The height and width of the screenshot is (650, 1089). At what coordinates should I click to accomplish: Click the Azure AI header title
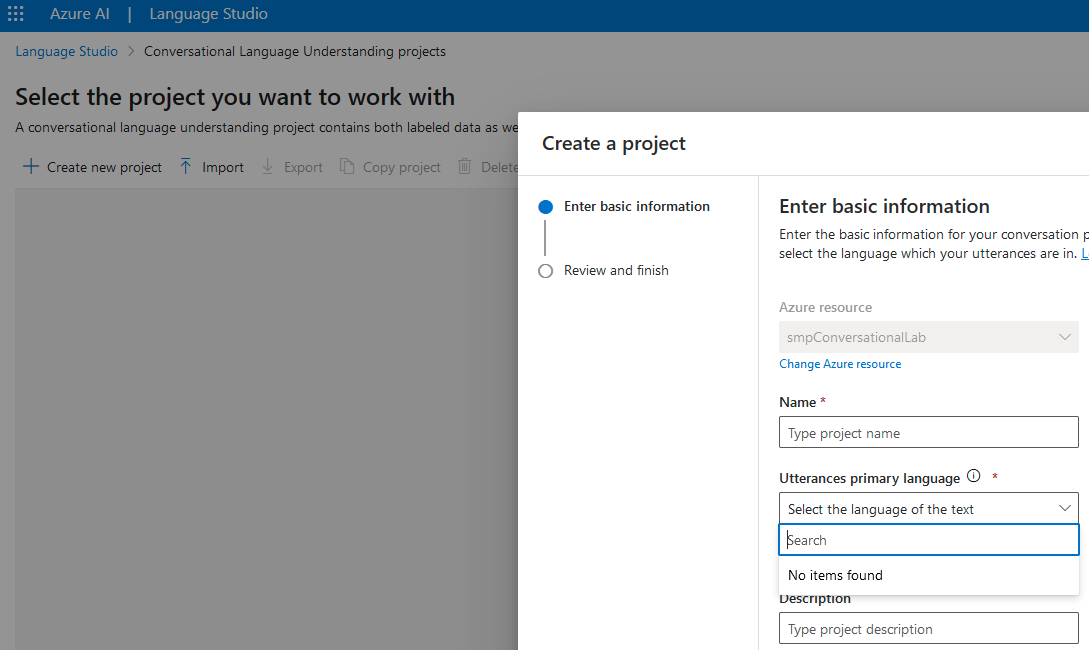(80, 14)
